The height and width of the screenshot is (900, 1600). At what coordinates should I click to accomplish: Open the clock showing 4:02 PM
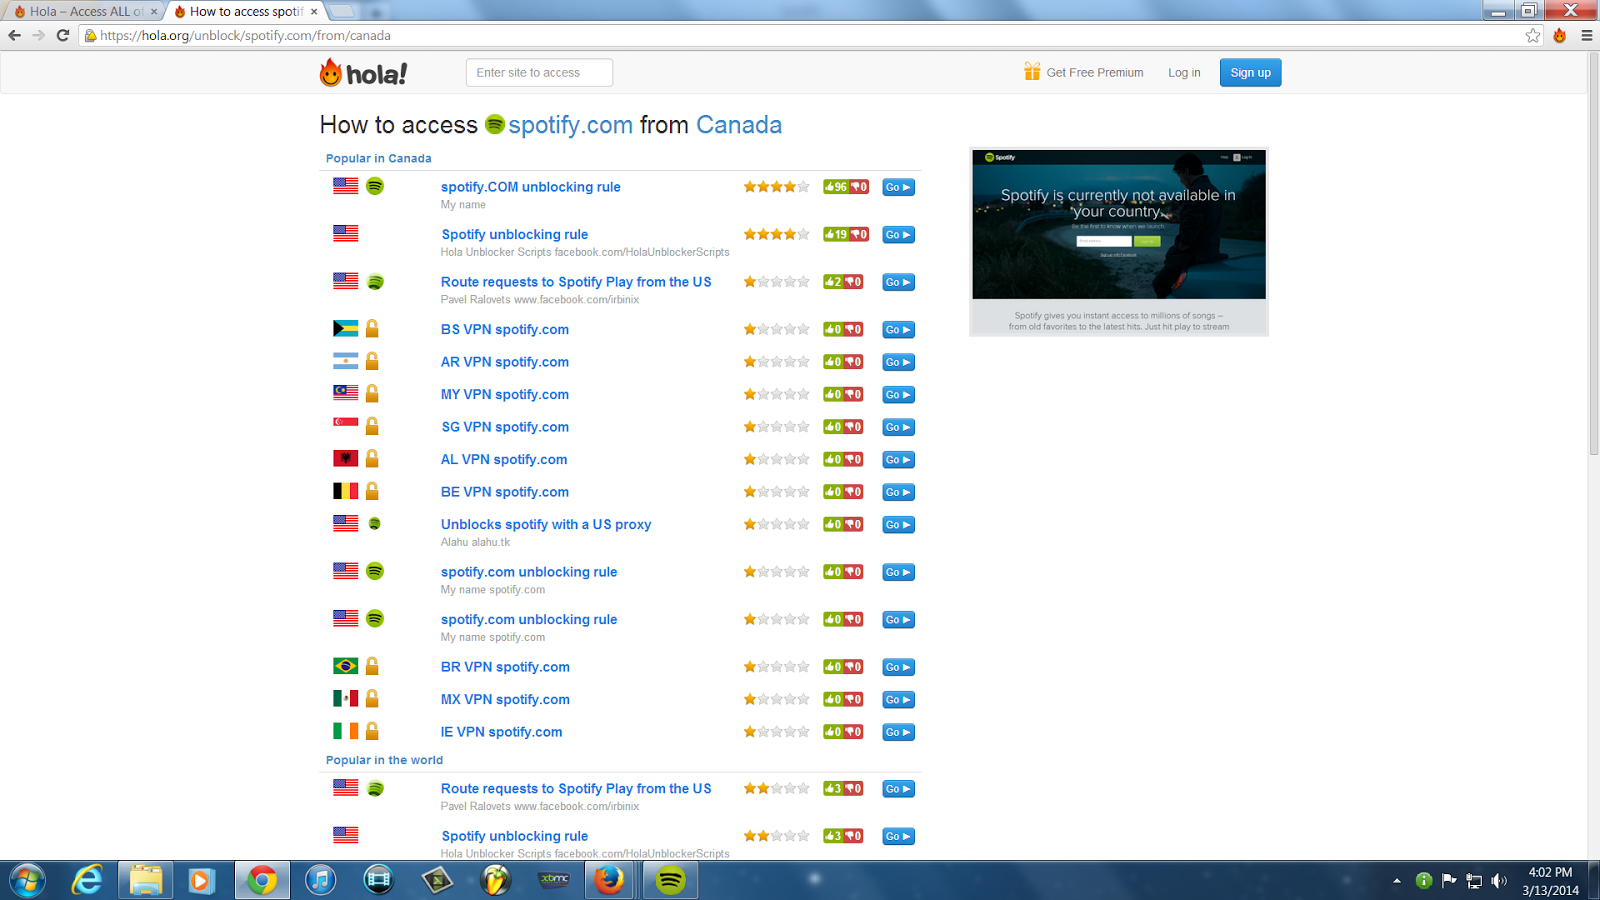click(1550, 881)
